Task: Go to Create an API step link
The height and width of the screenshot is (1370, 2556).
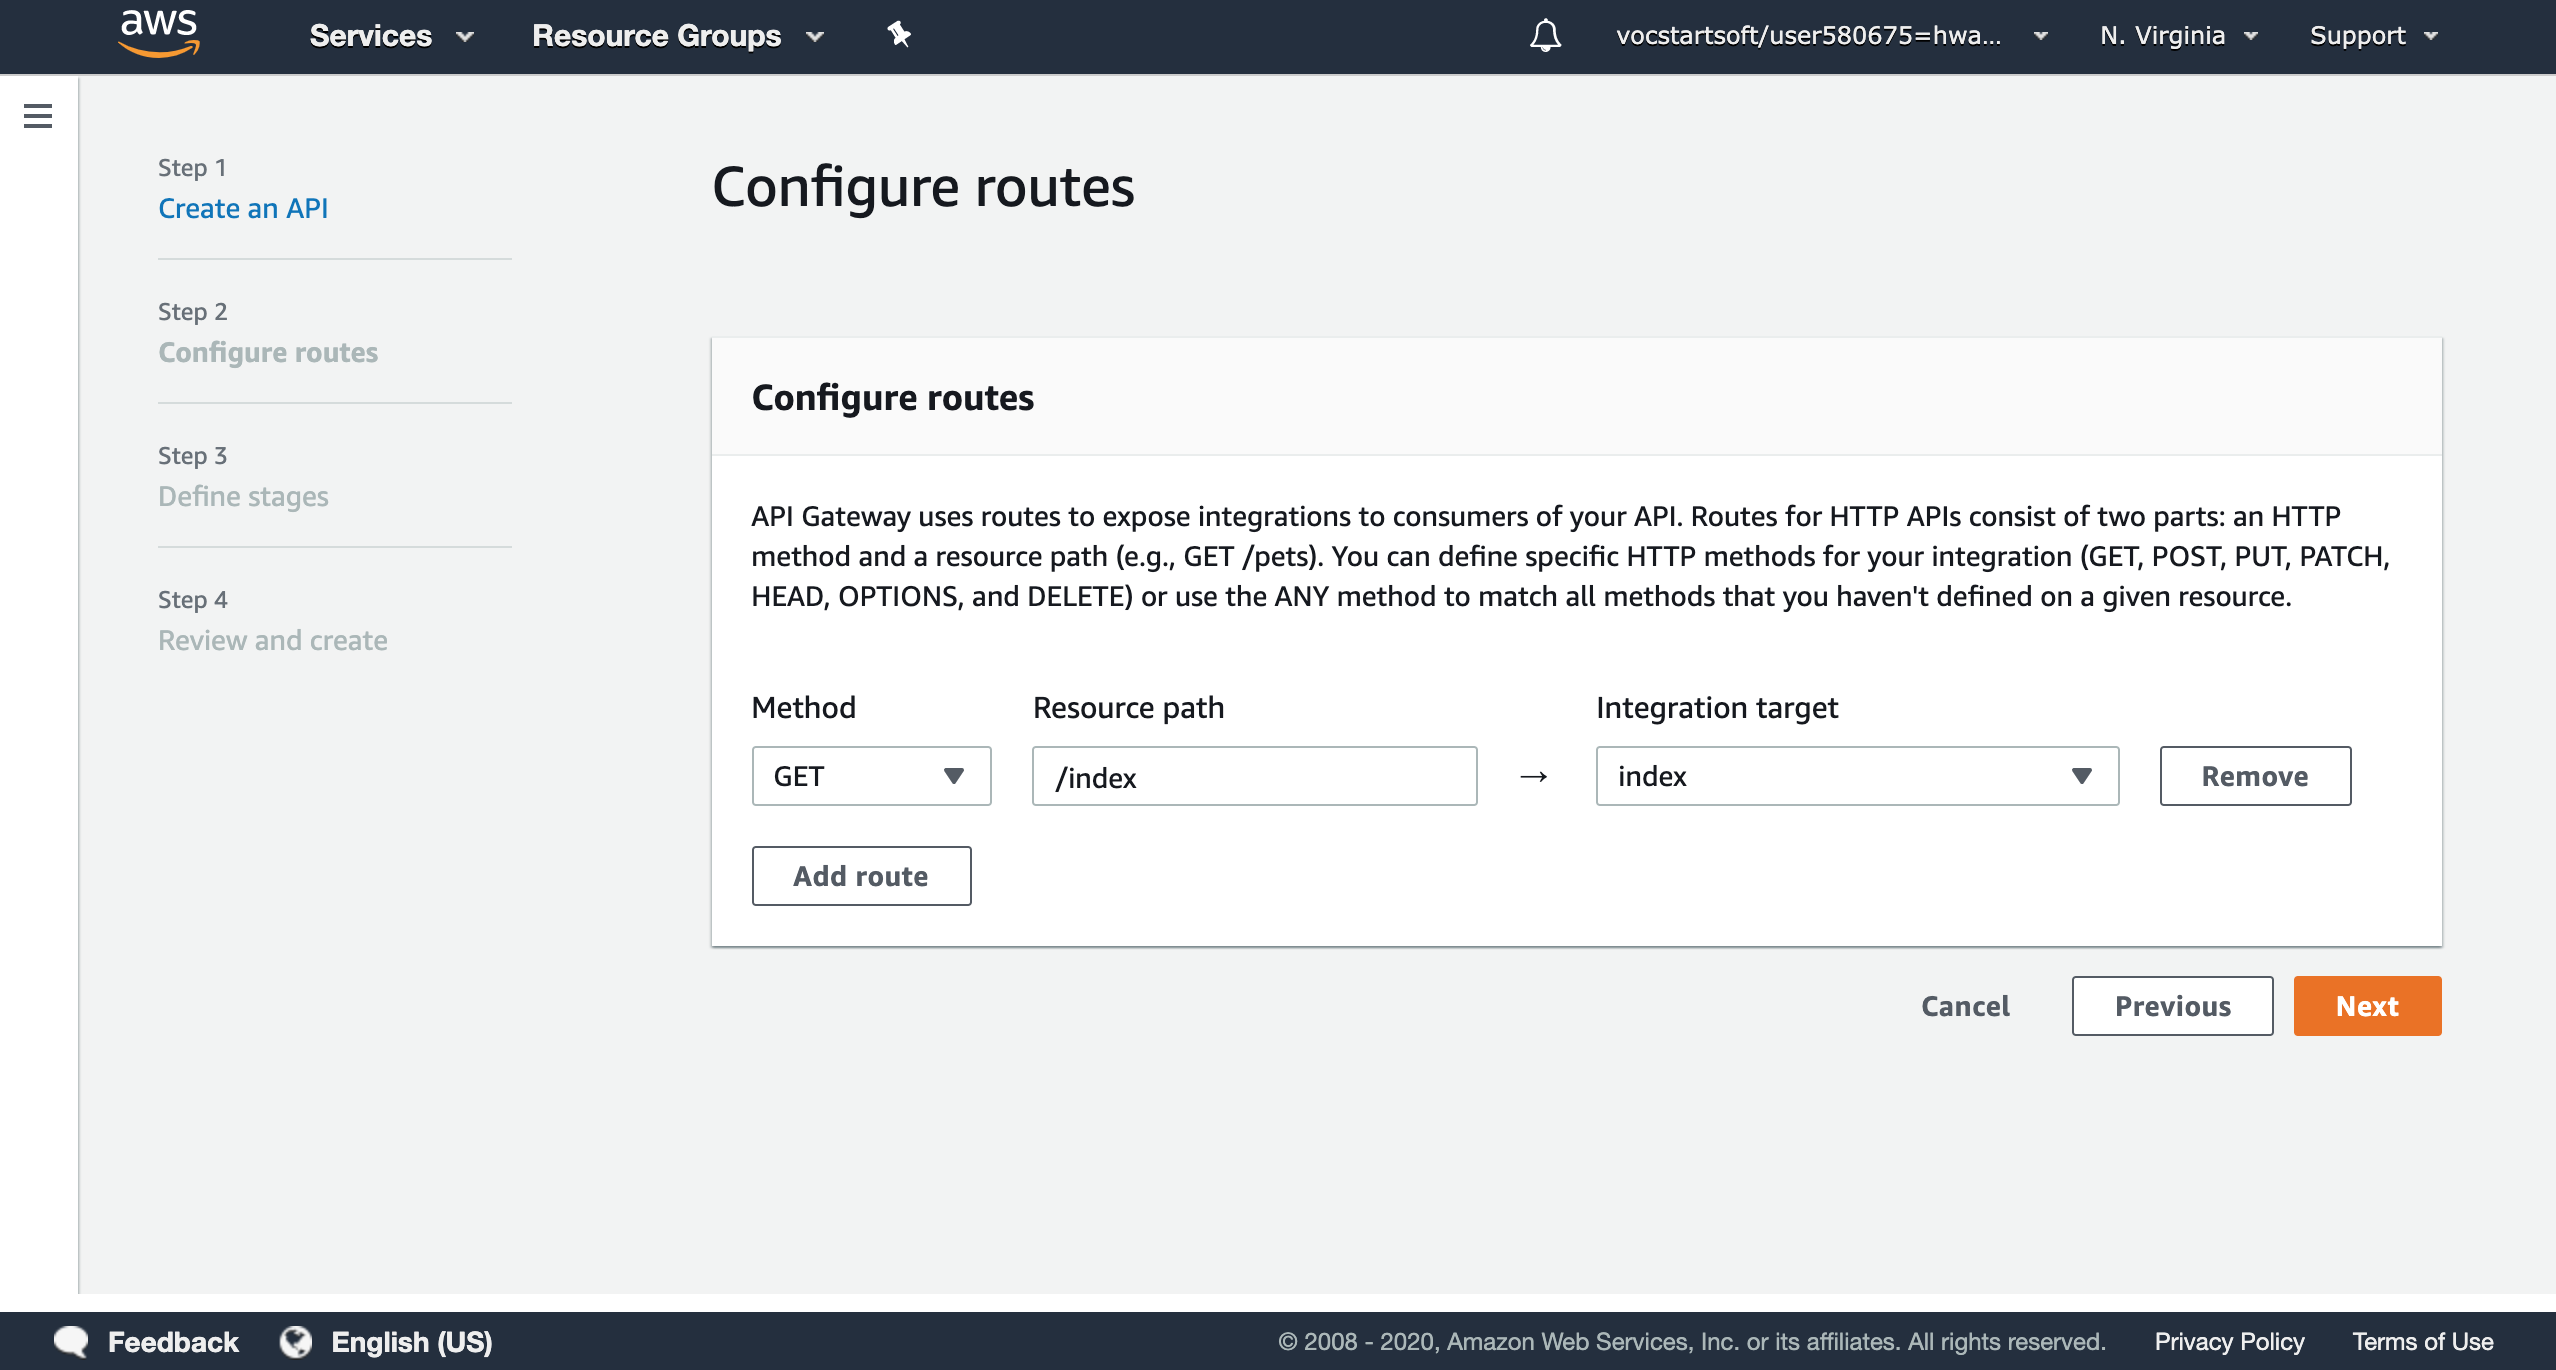Action: (x=243, y=208)
